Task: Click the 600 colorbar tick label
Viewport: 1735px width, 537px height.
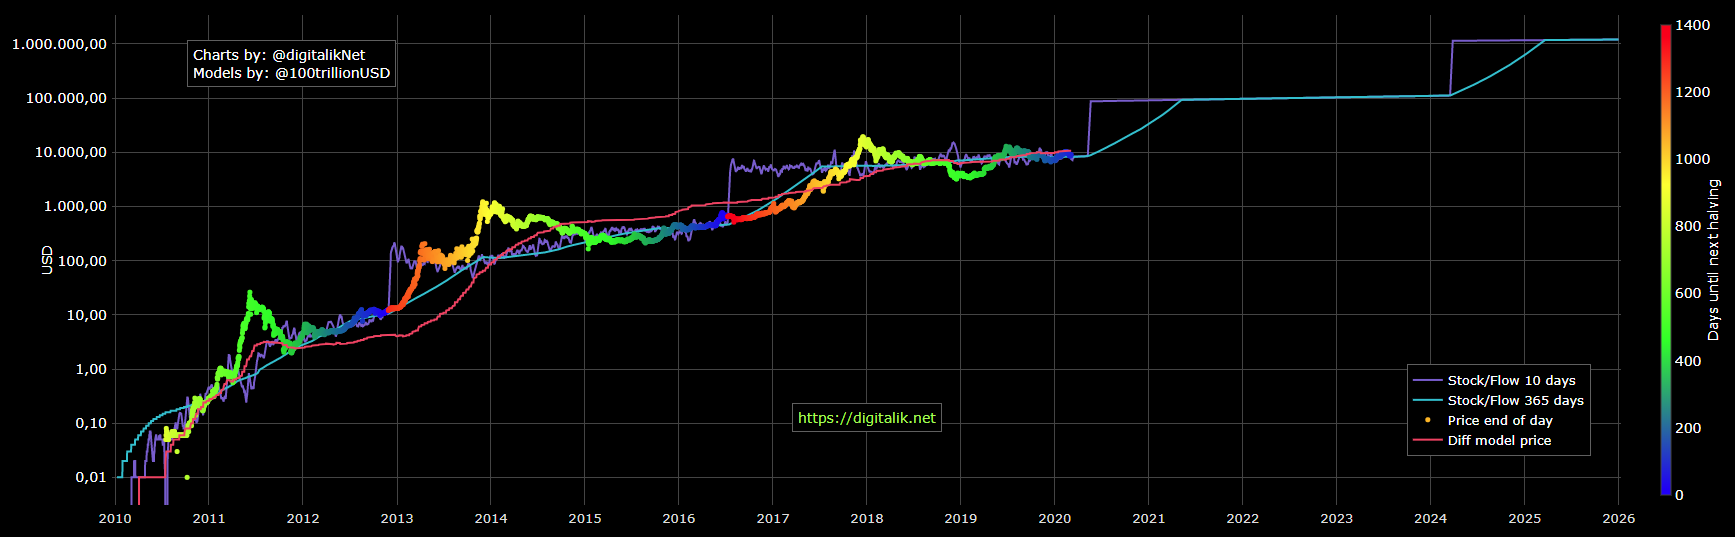Action: (1688, 293)
